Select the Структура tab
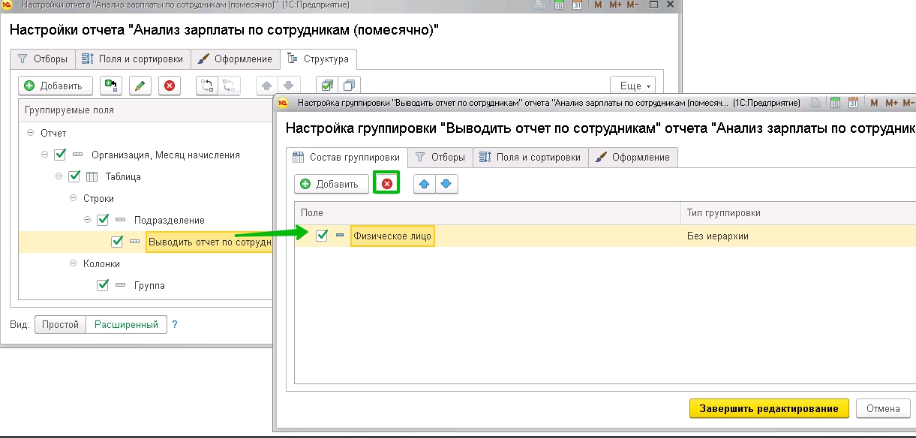The width and height of the screenshot is (916, 438). (318, 59)
